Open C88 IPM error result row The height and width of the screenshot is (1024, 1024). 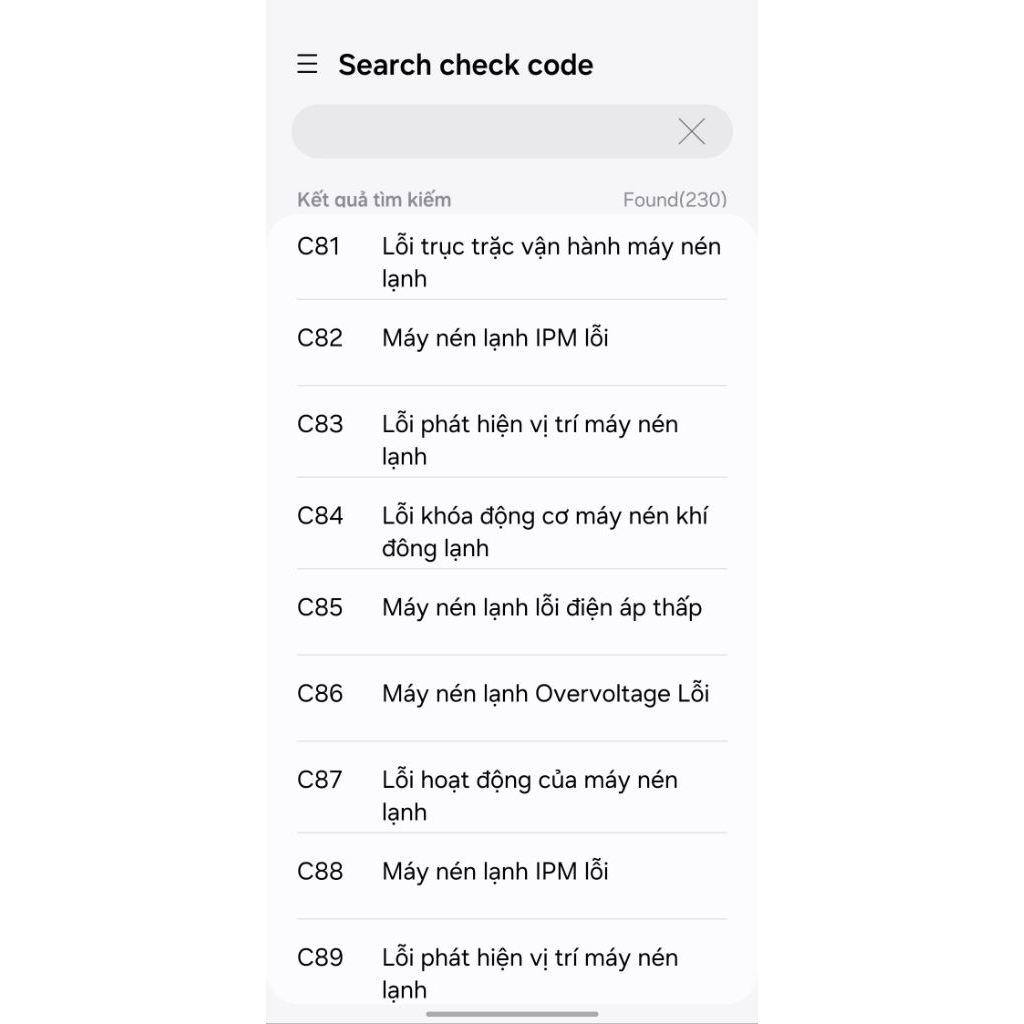(x=512, y=871)
